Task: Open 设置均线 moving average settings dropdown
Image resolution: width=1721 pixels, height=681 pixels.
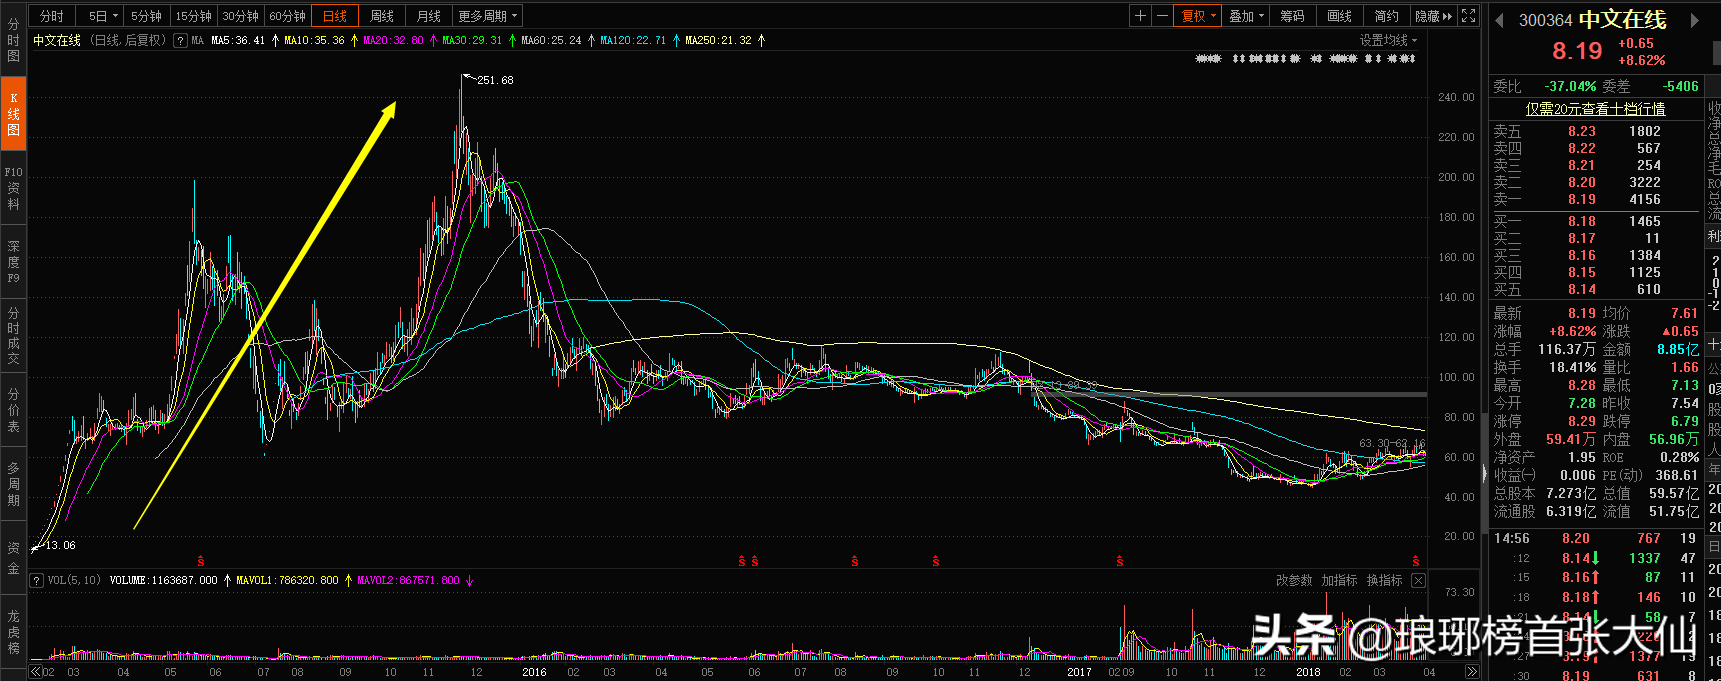Action: pos(1388,40)
